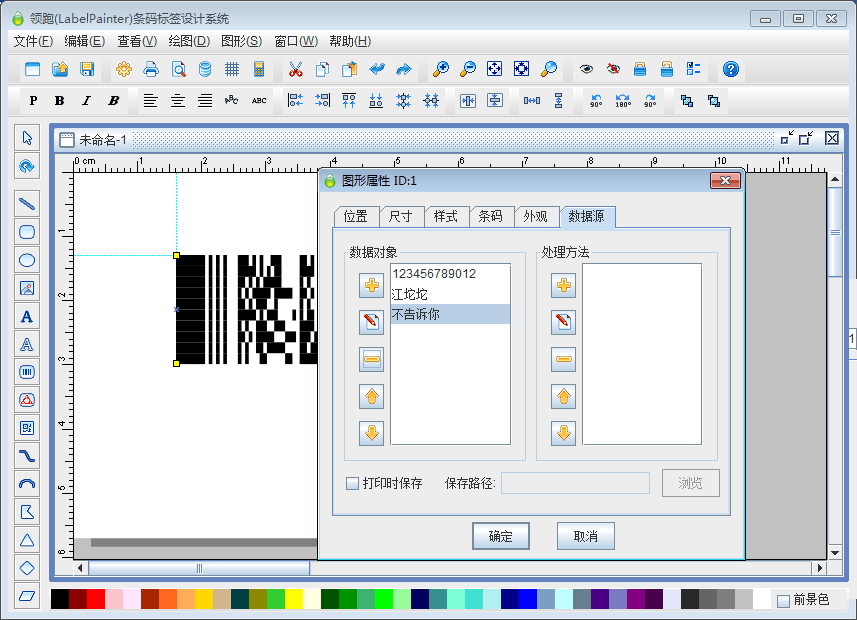Image resolution: width=857 pixels, height=620 pixels.
Task: Select the rounded rectangle tool
Action: tap(27, 232)
